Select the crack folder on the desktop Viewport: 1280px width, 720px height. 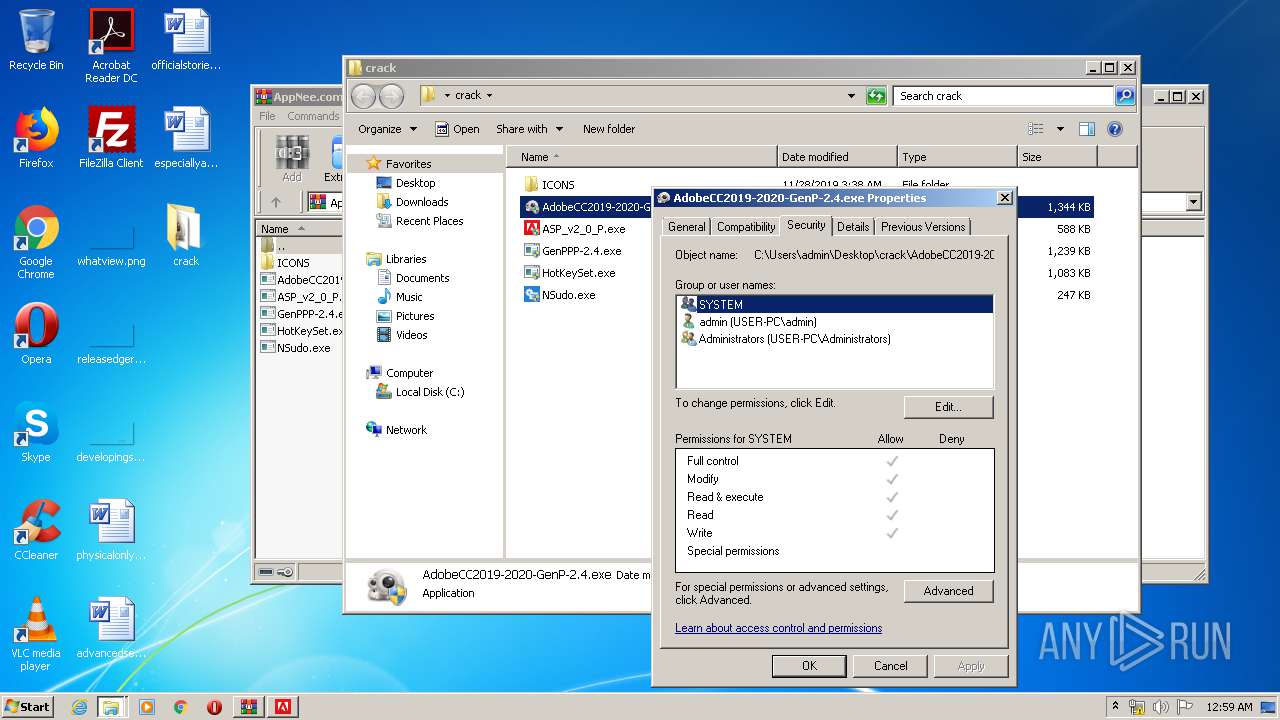click(x=186, y=236)
